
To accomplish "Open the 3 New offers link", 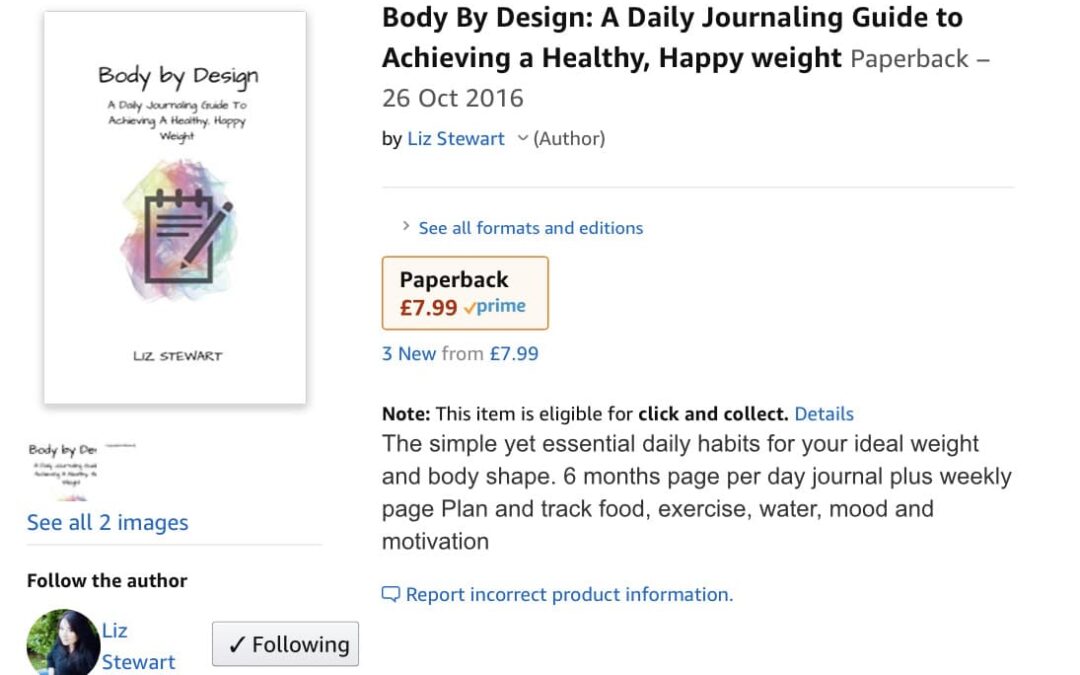I will tap(409, 353).
